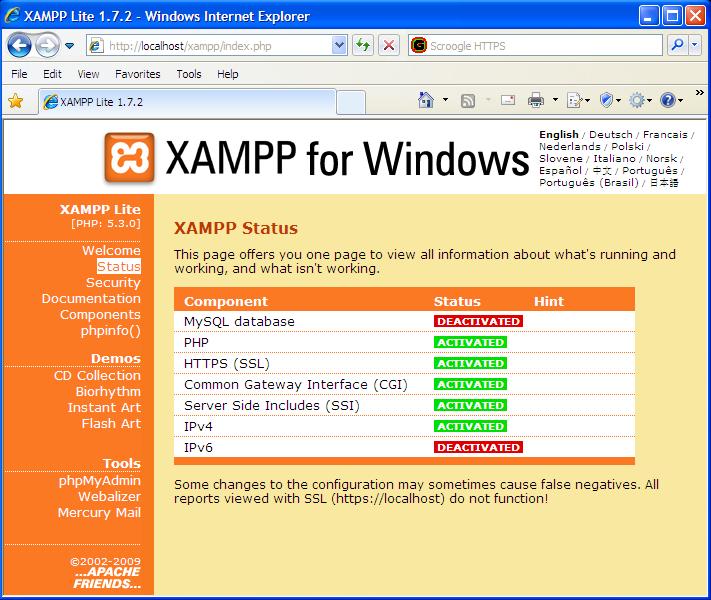Click the Scroogle HTTPS search box
711x600 pixels.
coord(535,46)
